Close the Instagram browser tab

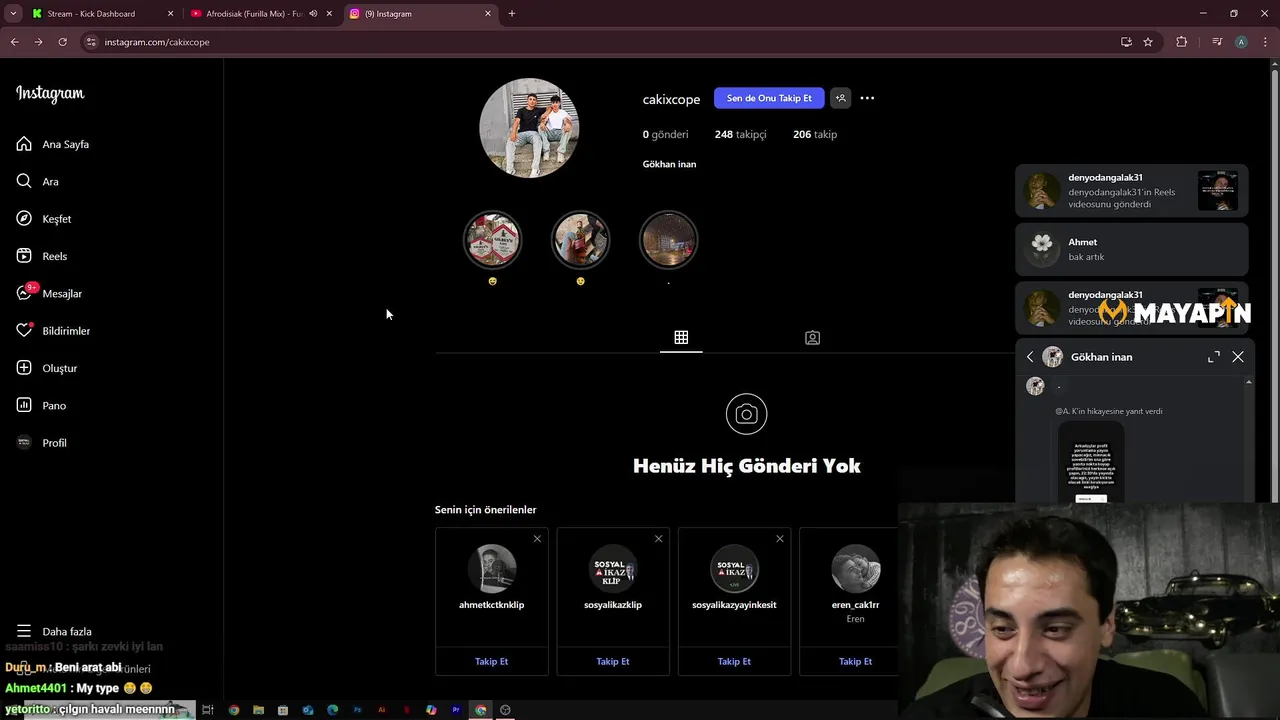488,14
